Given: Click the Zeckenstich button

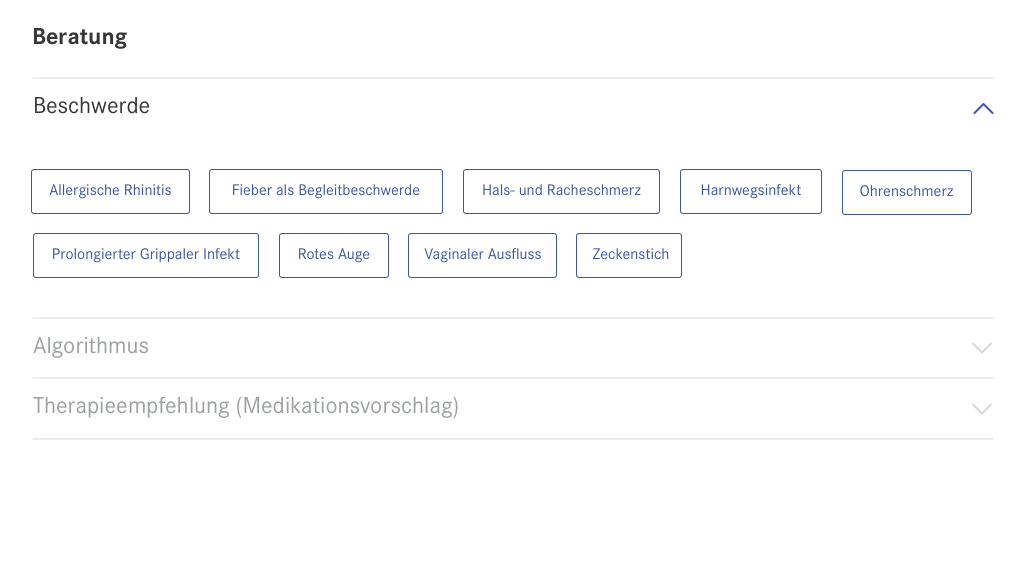Looking at the screenshot, I should 629,255.
